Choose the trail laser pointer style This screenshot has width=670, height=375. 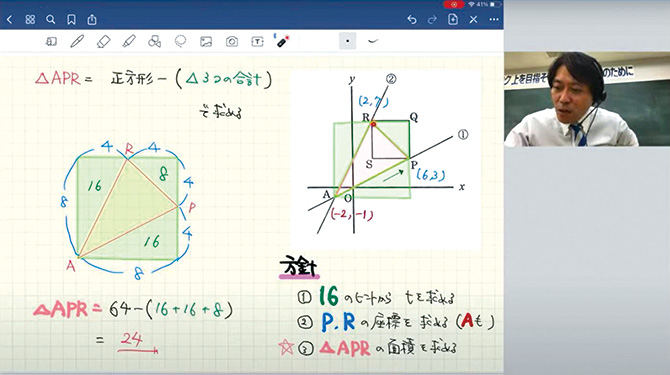(373, 41)
